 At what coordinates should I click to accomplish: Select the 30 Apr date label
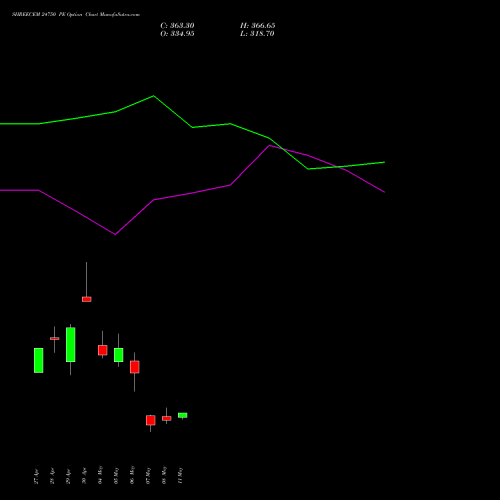click(x=84, y=476)
